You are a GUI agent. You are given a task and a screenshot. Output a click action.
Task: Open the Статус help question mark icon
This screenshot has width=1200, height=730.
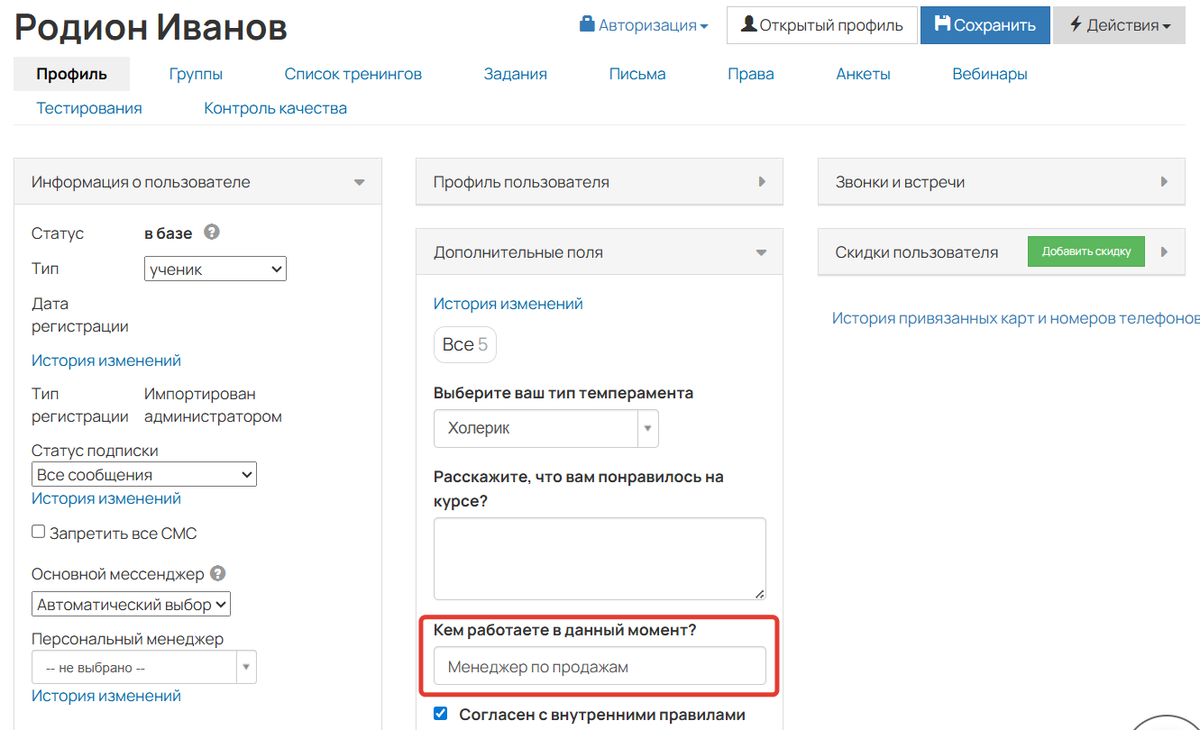(211, 232)
